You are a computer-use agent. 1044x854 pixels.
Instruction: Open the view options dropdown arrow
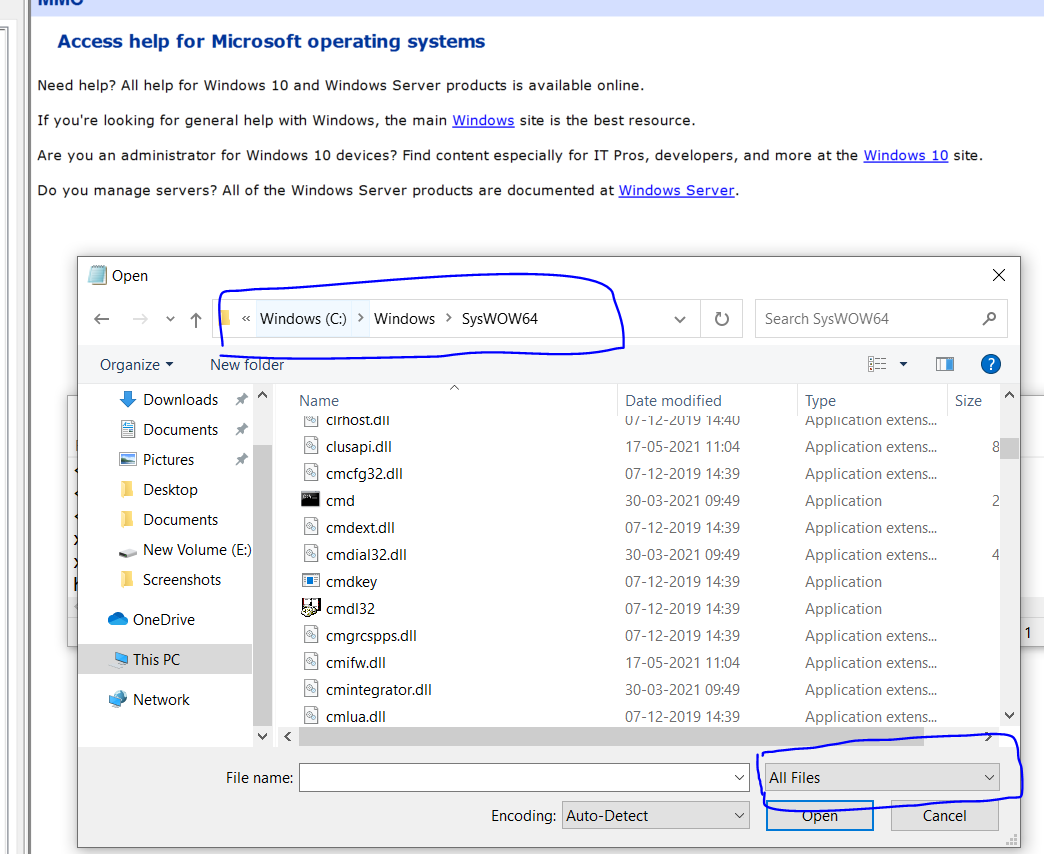[904, 364]
